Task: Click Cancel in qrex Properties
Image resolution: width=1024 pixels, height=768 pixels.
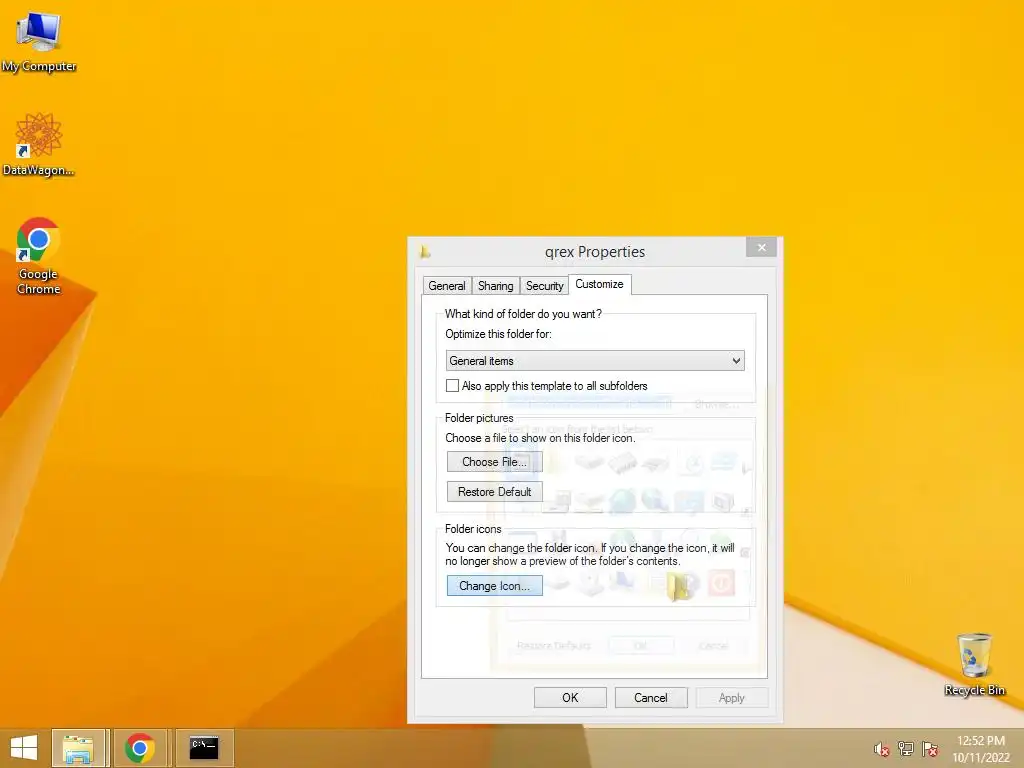Action: 651,697
